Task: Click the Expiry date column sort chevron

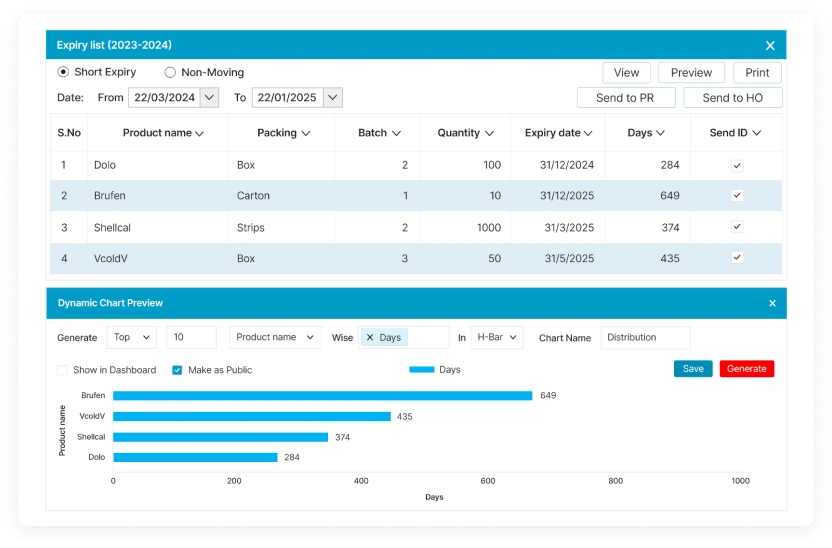Action: click(x=588, y=133)
